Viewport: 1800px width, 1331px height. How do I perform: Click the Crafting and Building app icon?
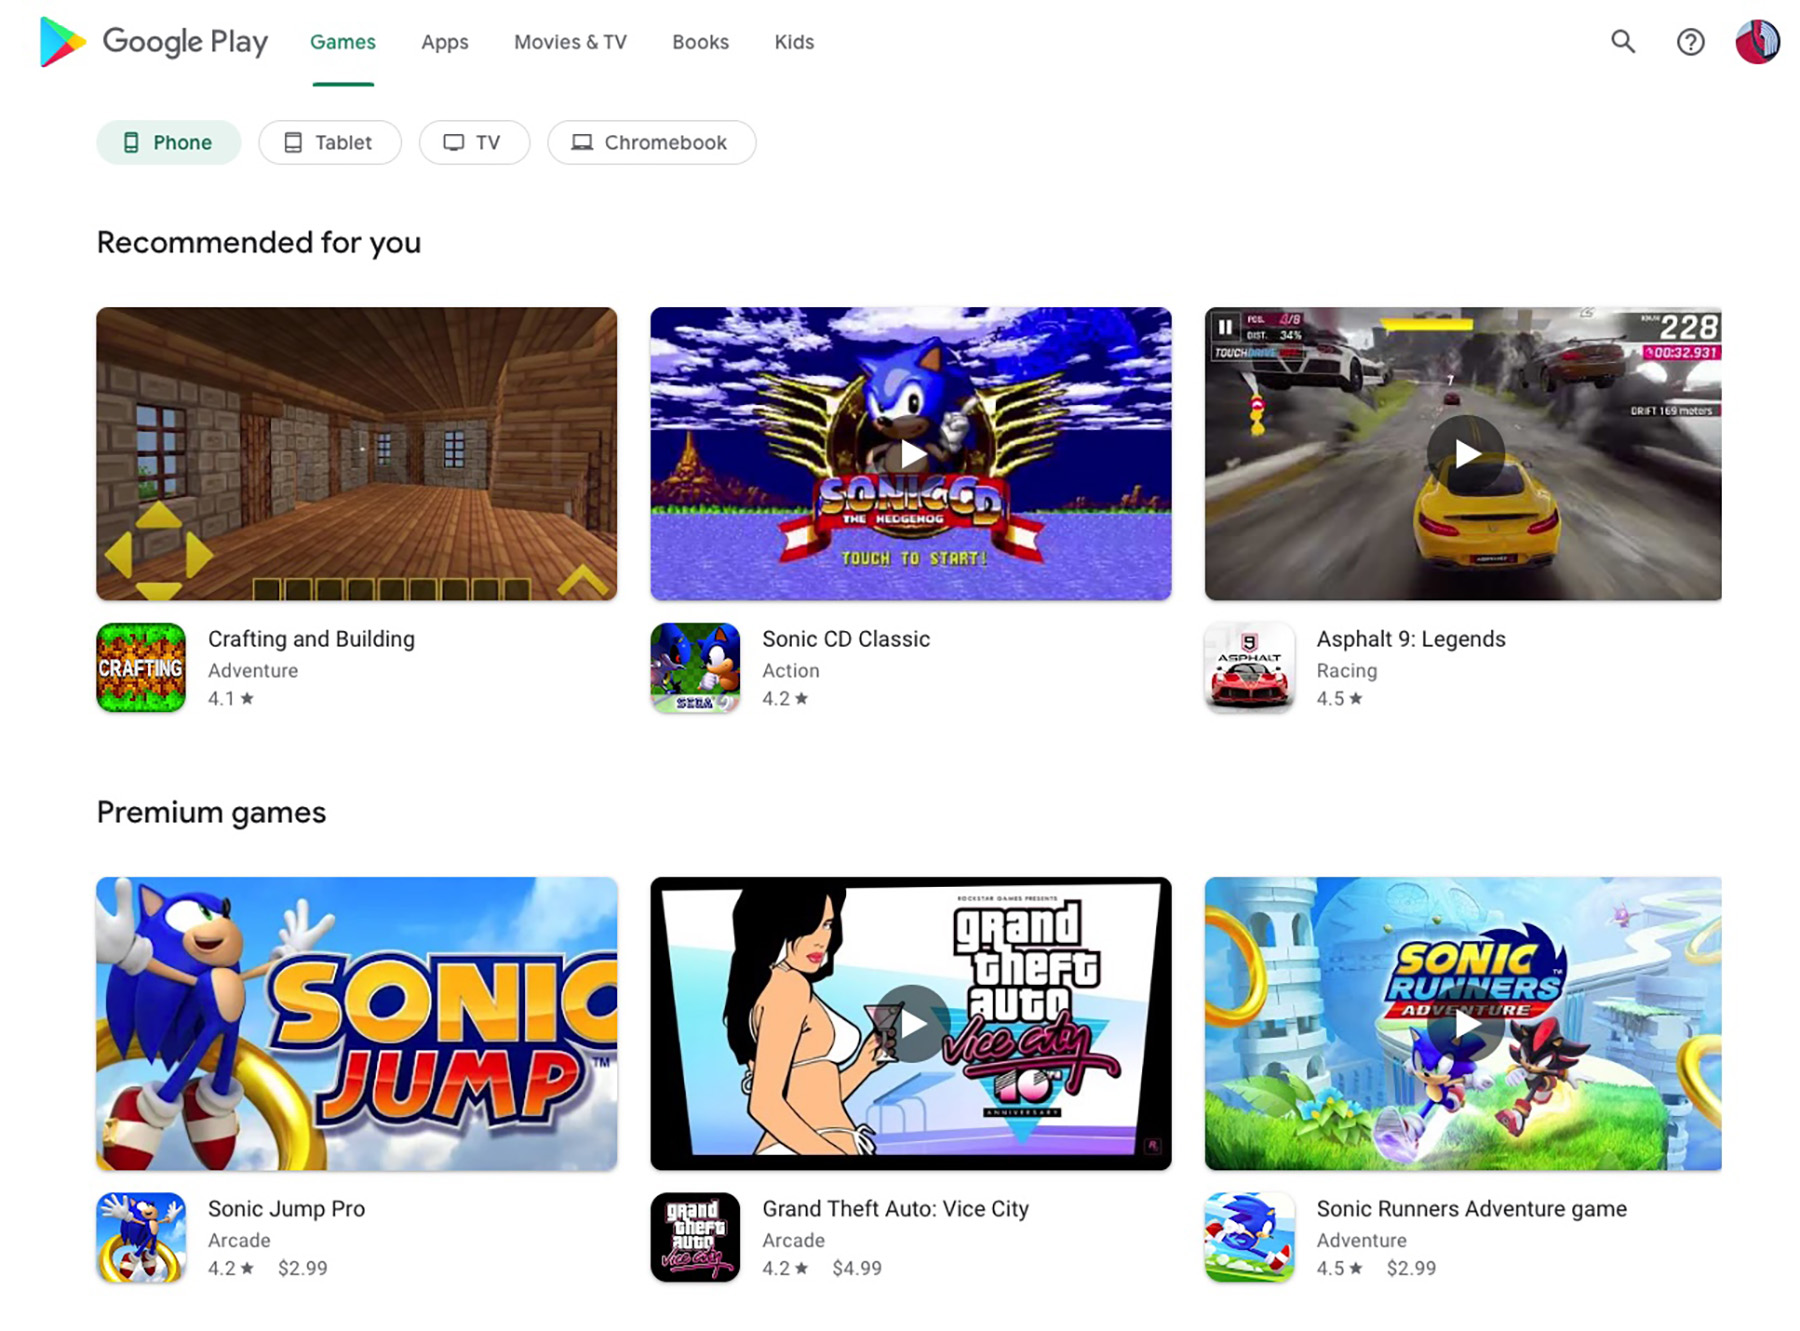pos(141,667)
